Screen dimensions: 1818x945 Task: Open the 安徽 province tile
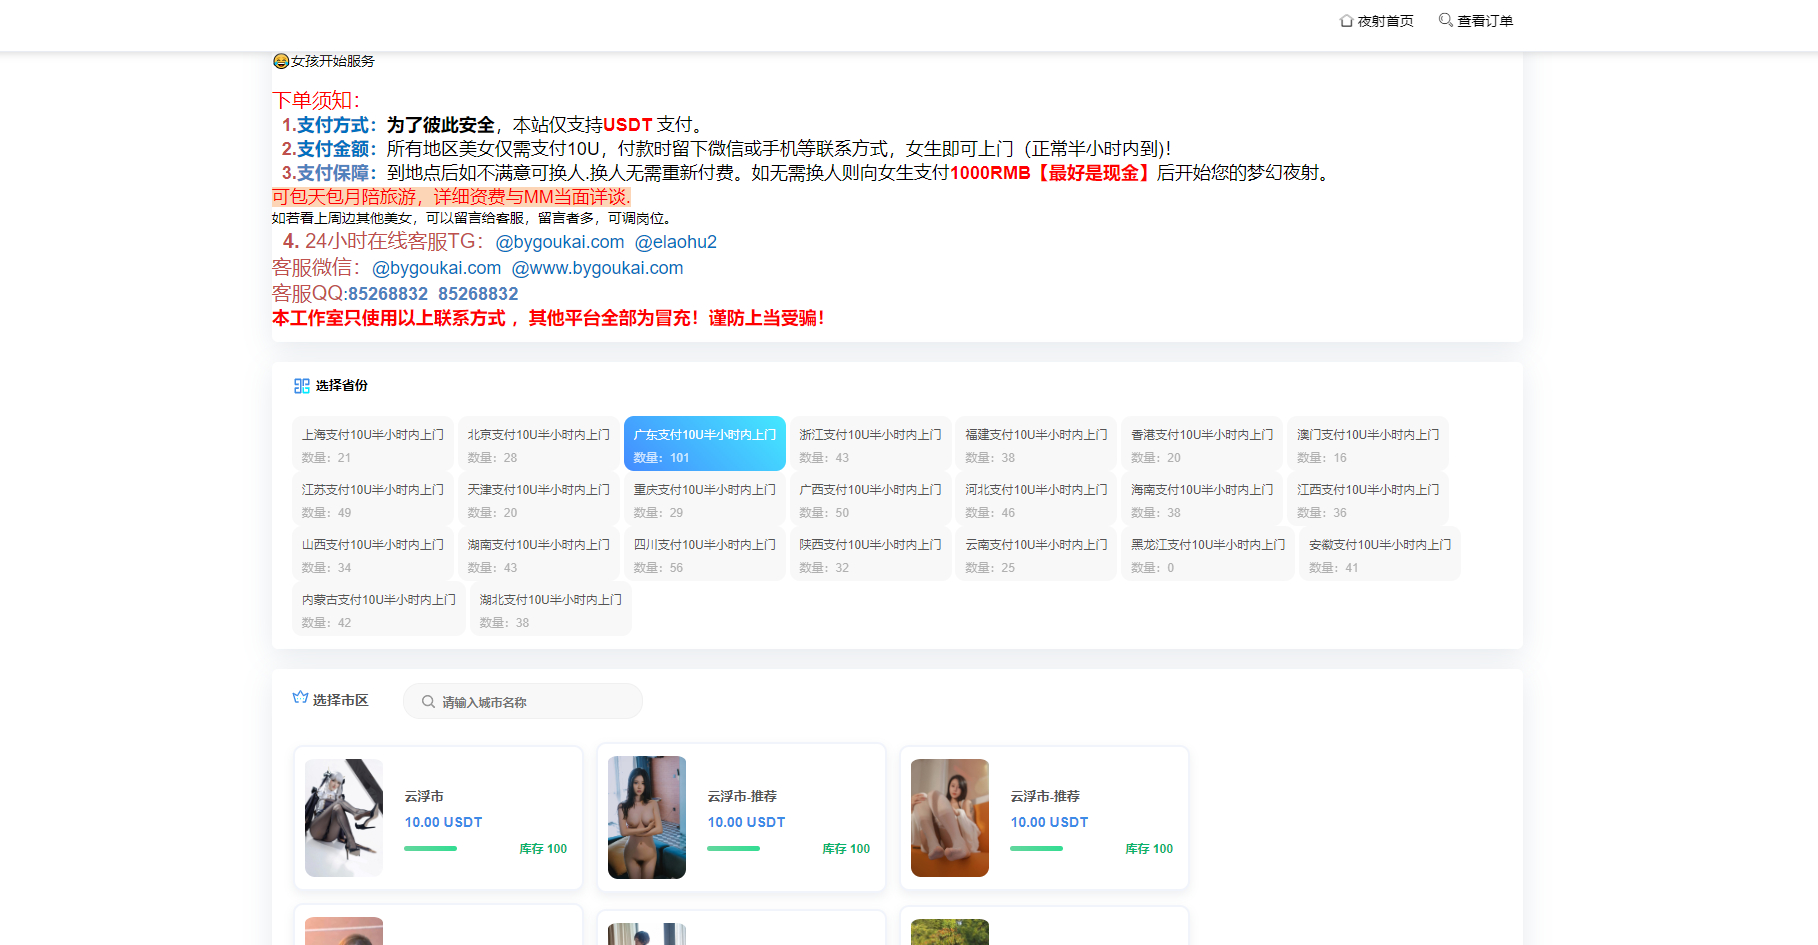1381,554
